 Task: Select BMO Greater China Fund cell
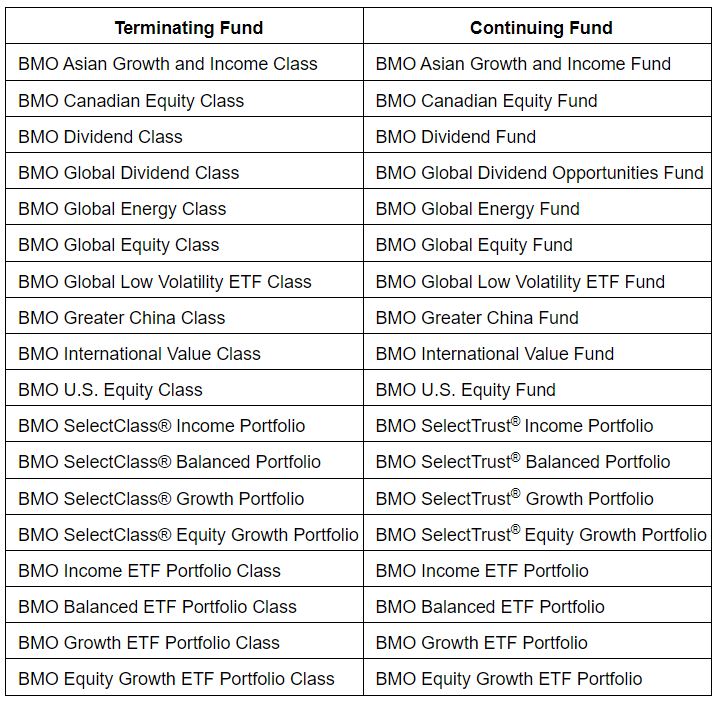(477, 318)
